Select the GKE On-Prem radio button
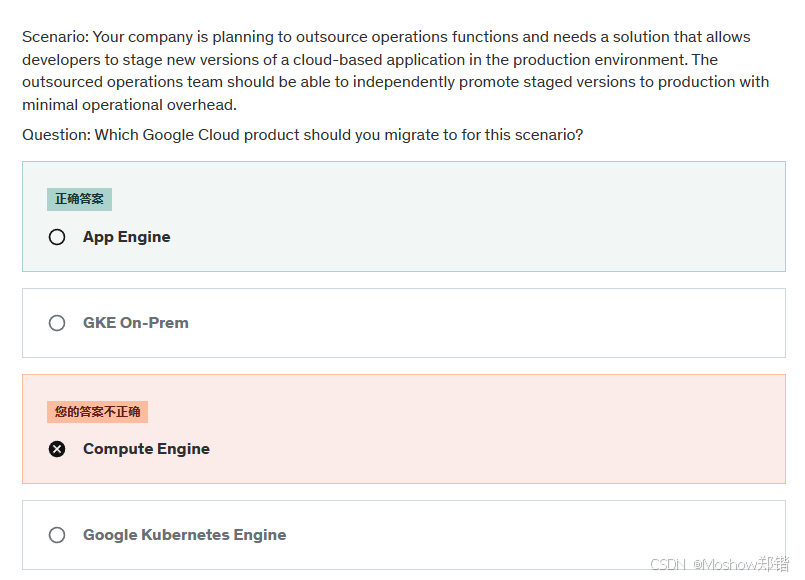Image resolution: width=805 pixels, height=580 pixels. tap(57, 323)
